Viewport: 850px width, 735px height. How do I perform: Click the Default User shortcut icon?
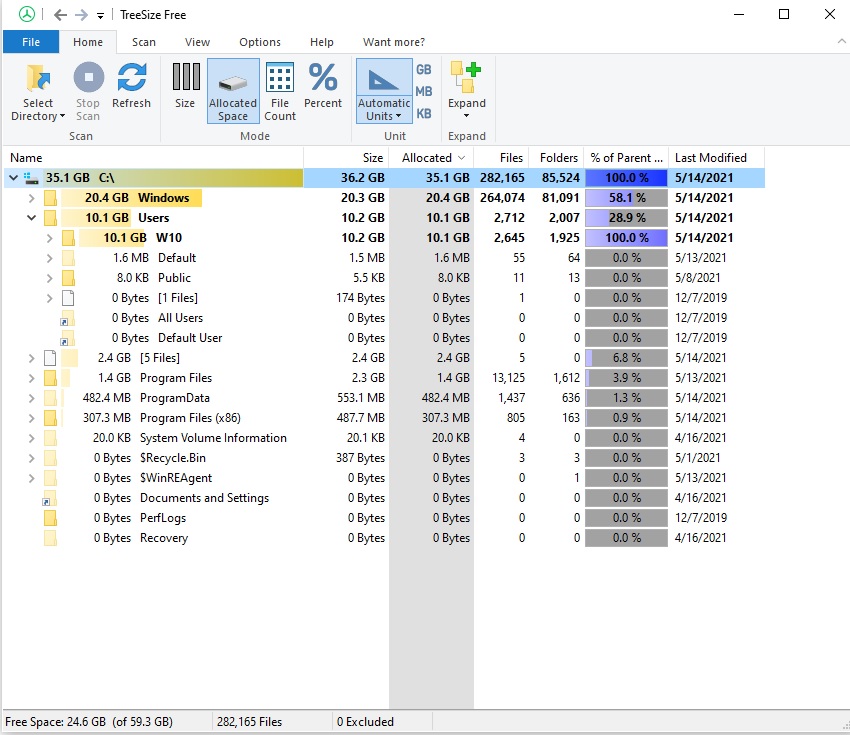tap(68, 338)
